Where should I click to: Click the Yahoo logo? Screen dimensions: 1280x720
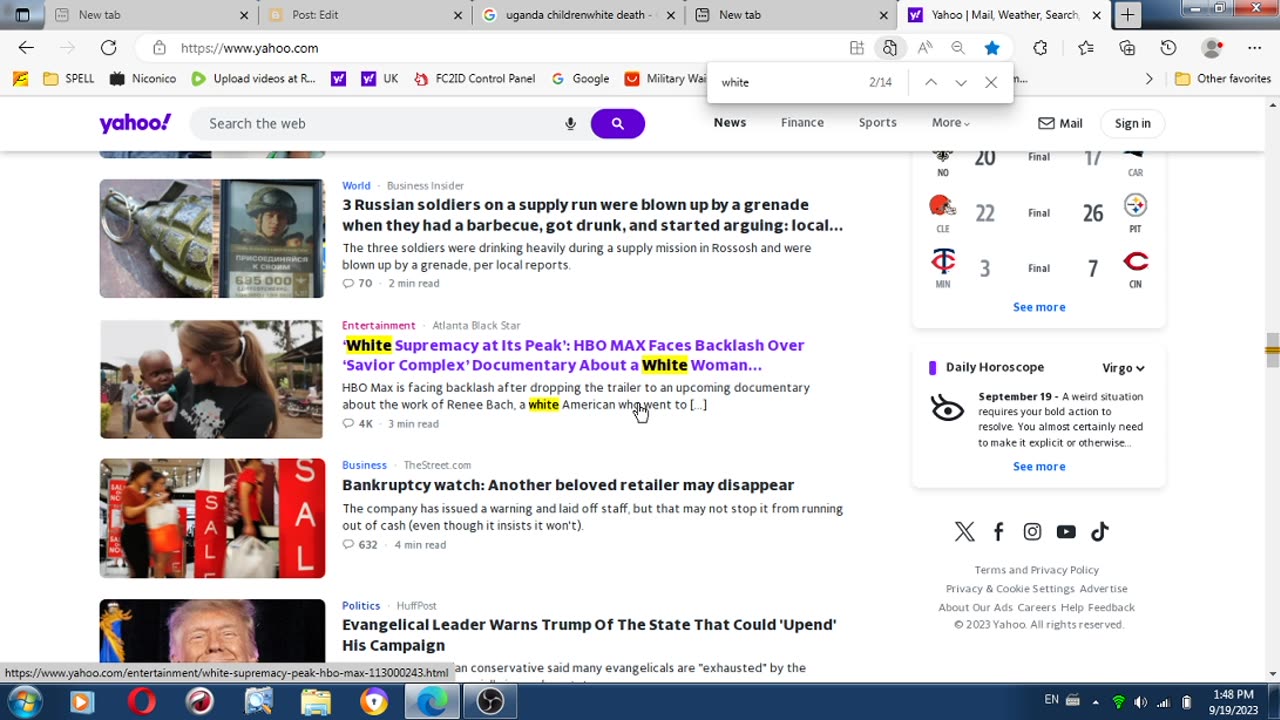(x=135, y=123)
